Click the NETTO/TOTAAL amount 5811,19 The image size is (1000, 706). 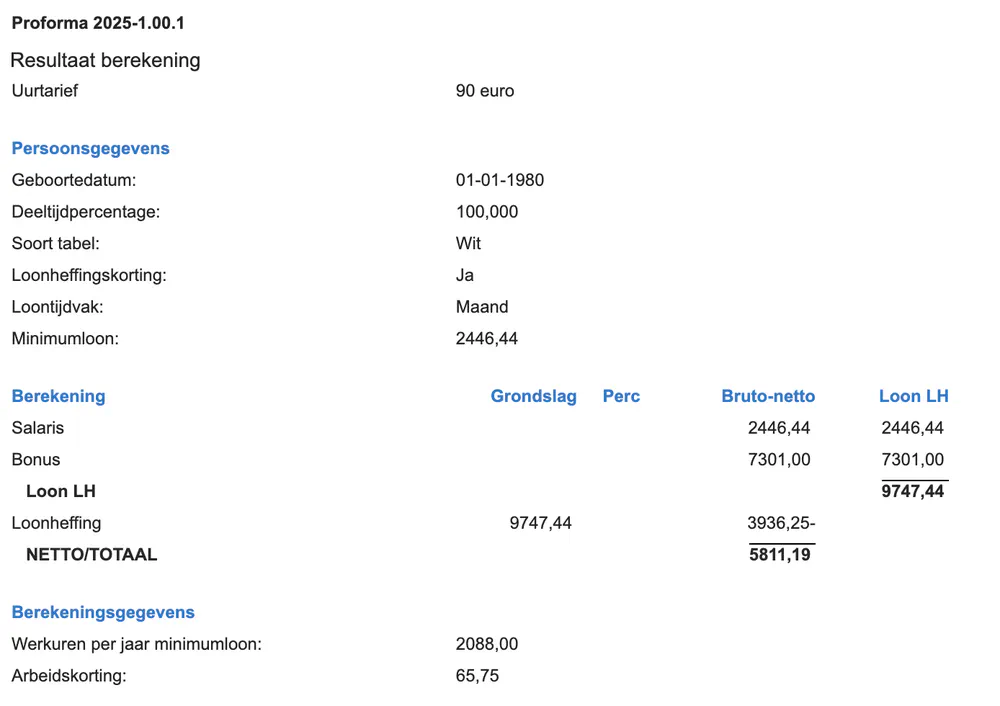pyautogui.click(x=780, y=554)
